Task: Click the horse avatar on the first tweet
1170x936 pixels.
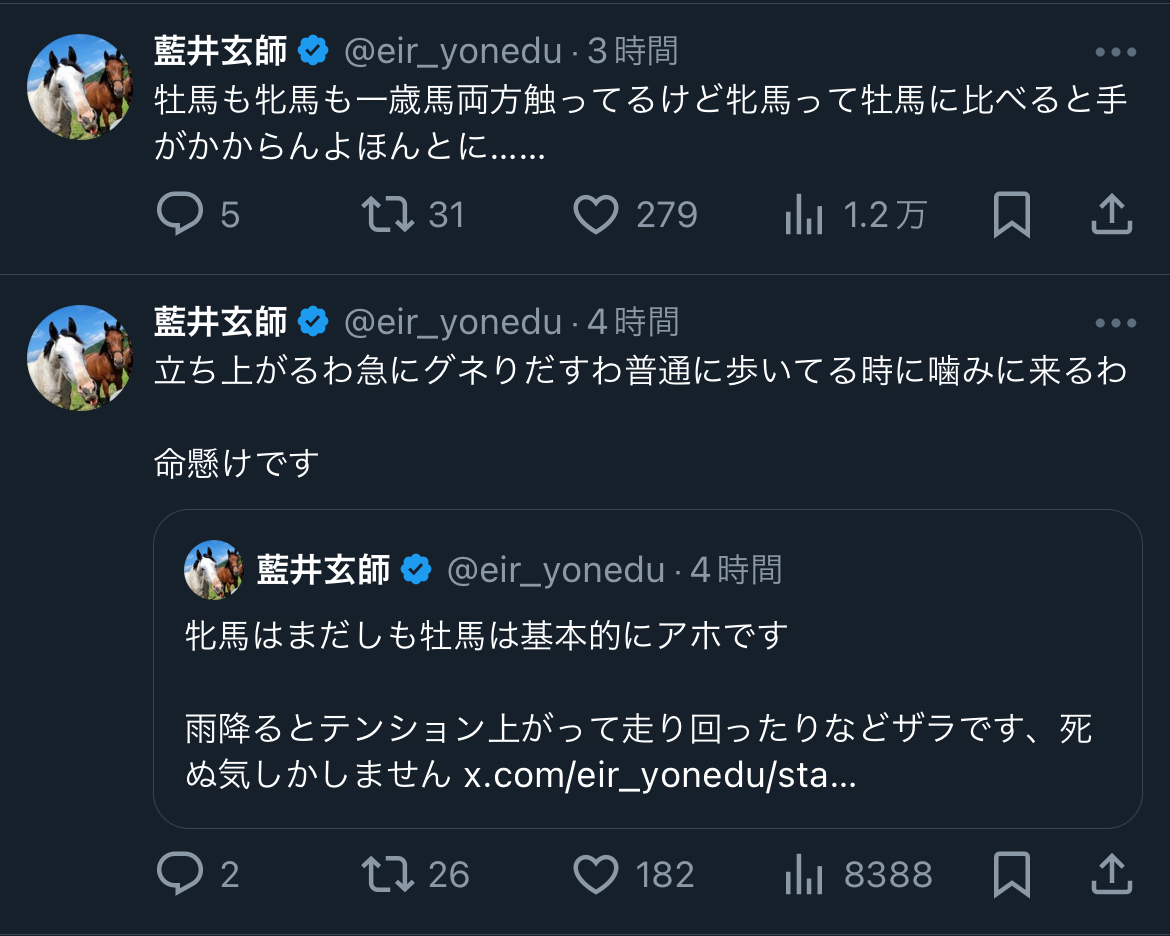Action: point(80,86)
